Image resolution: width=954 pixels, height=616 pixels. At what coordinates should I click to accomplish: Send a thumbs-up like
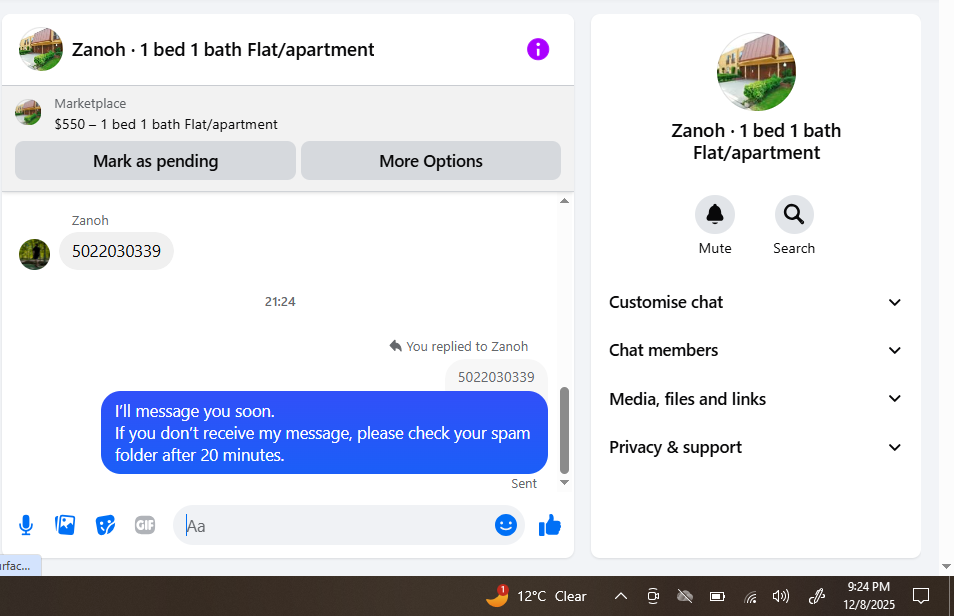pyautogui.click(x=550, y=525)
